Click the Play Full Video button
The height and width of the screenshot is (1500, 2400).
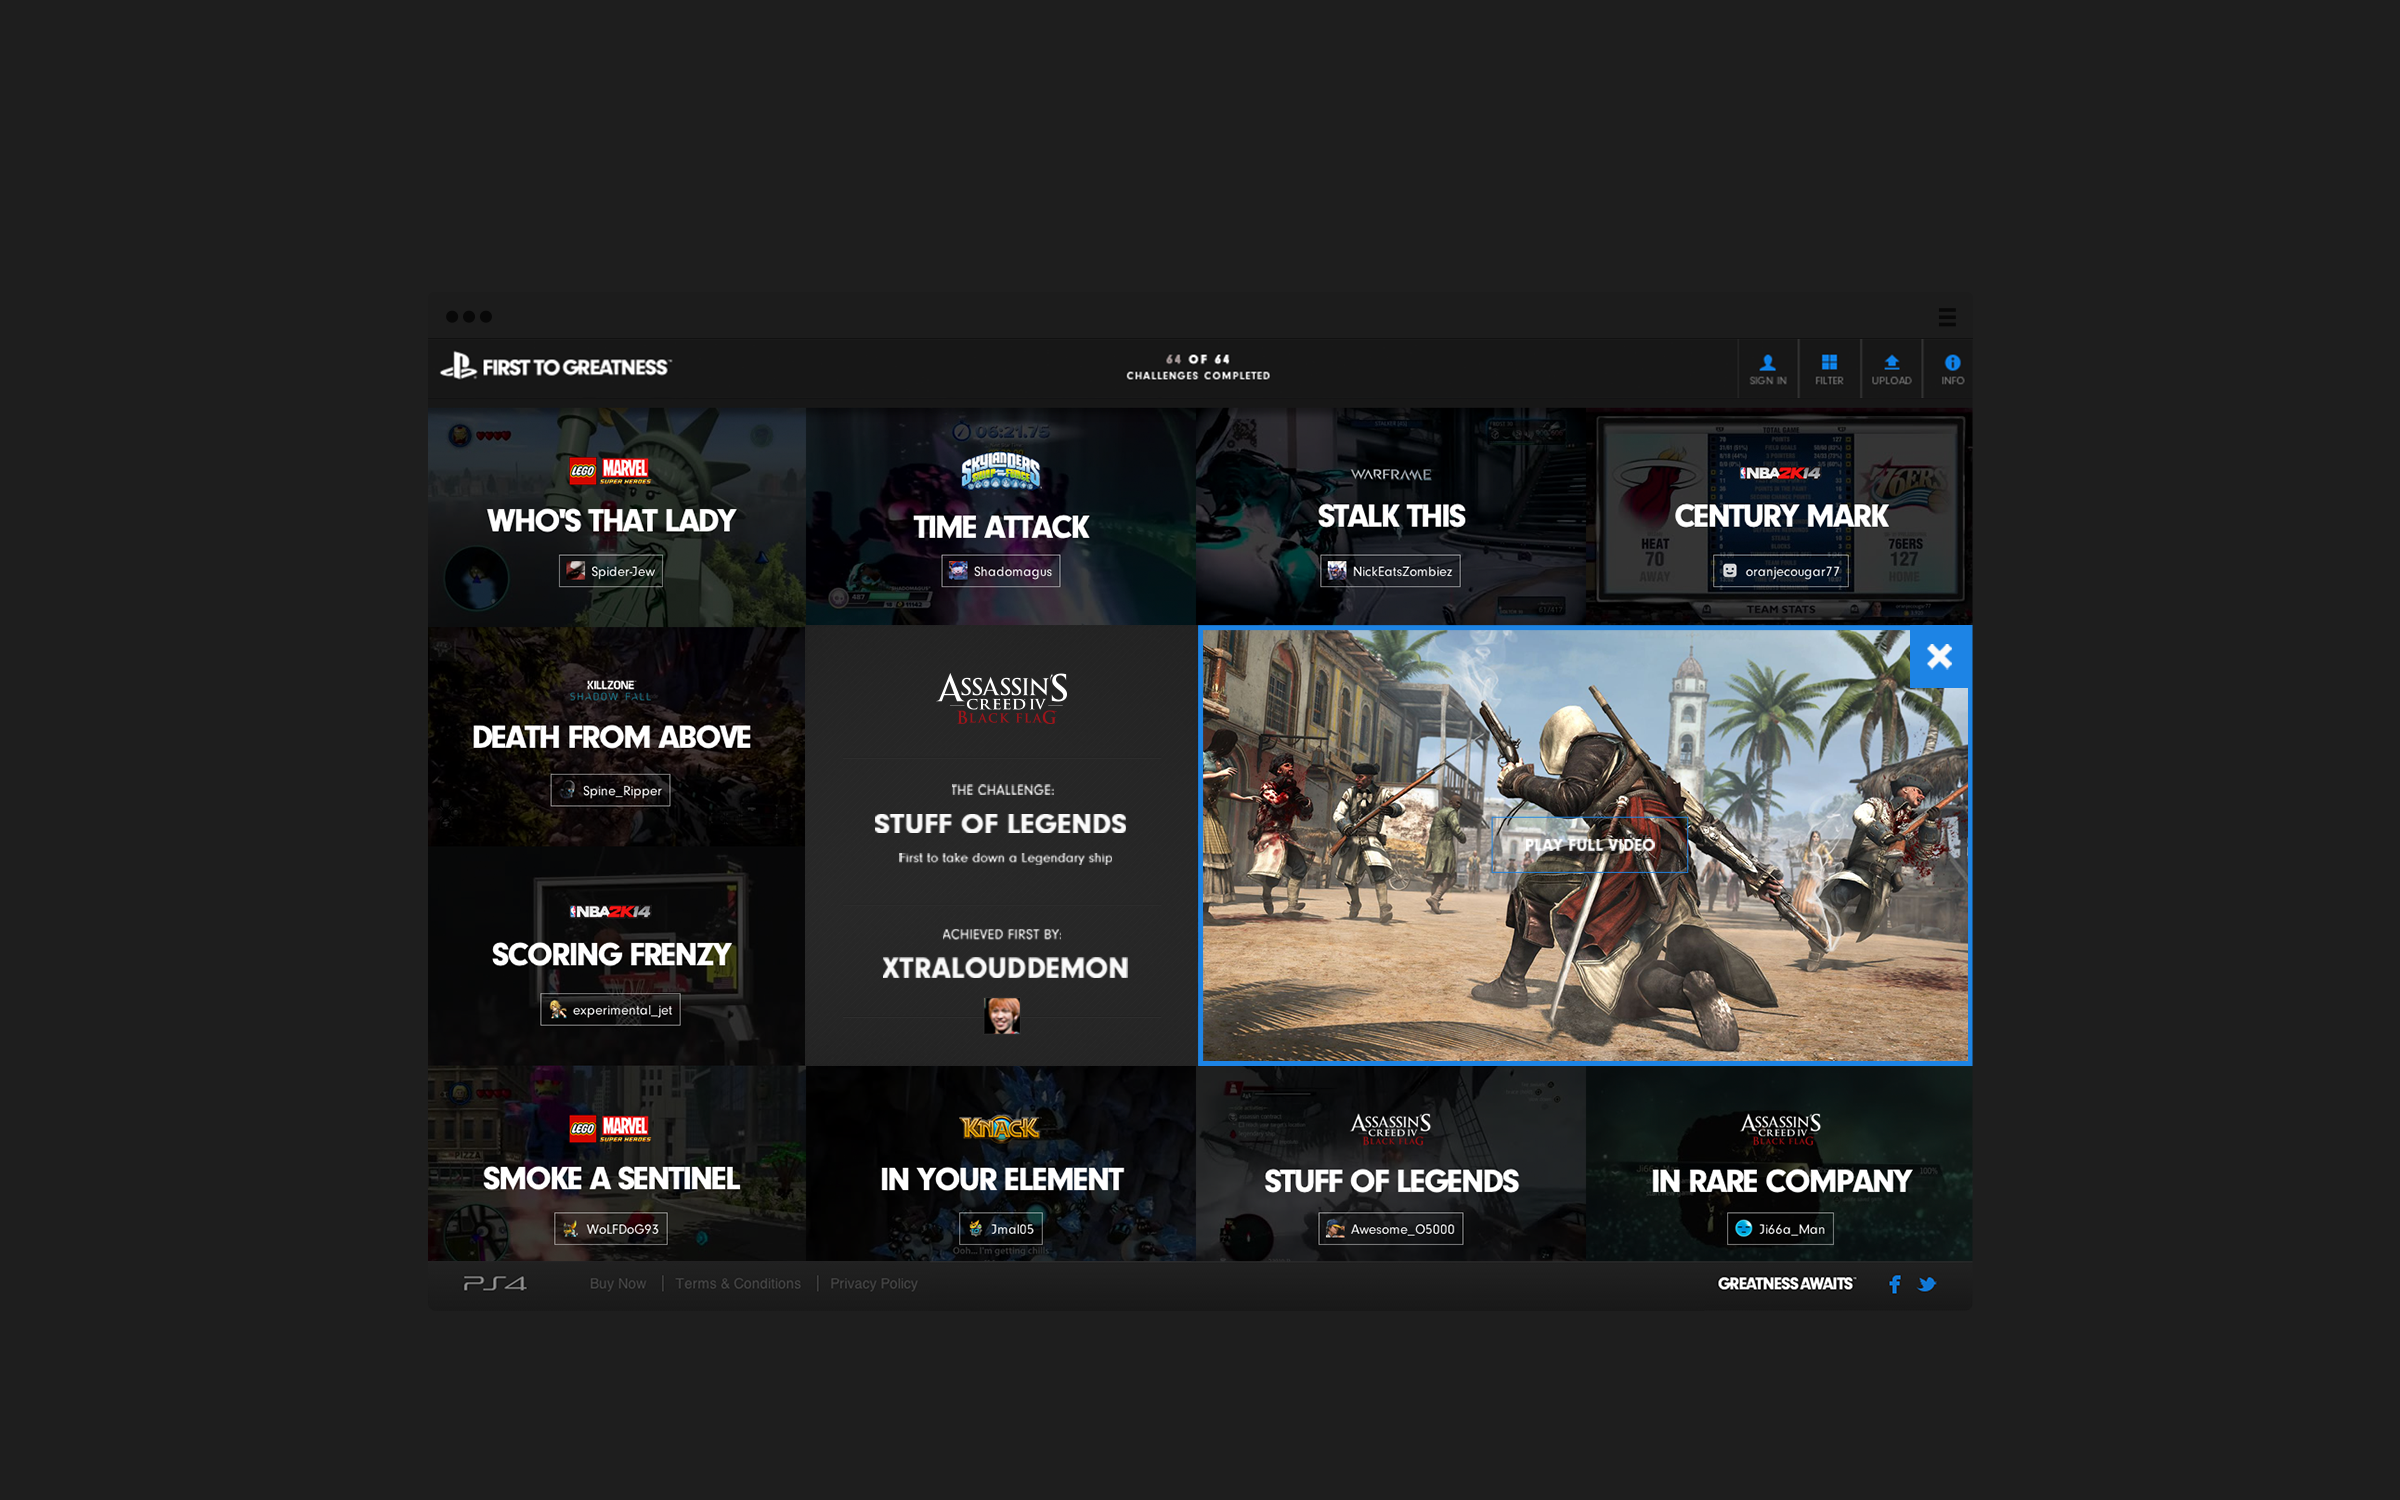click(x=1589, y=845)
